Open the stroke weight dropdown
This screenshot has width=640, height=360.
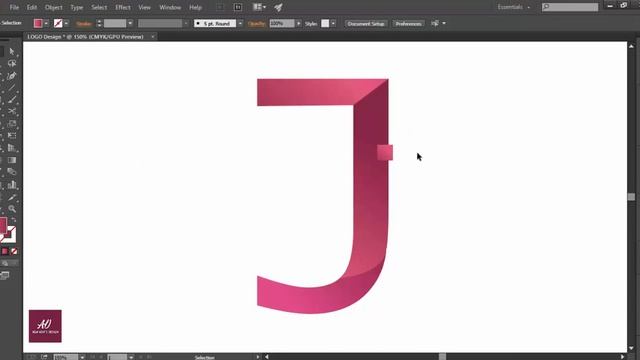click(x=130, y=24)
